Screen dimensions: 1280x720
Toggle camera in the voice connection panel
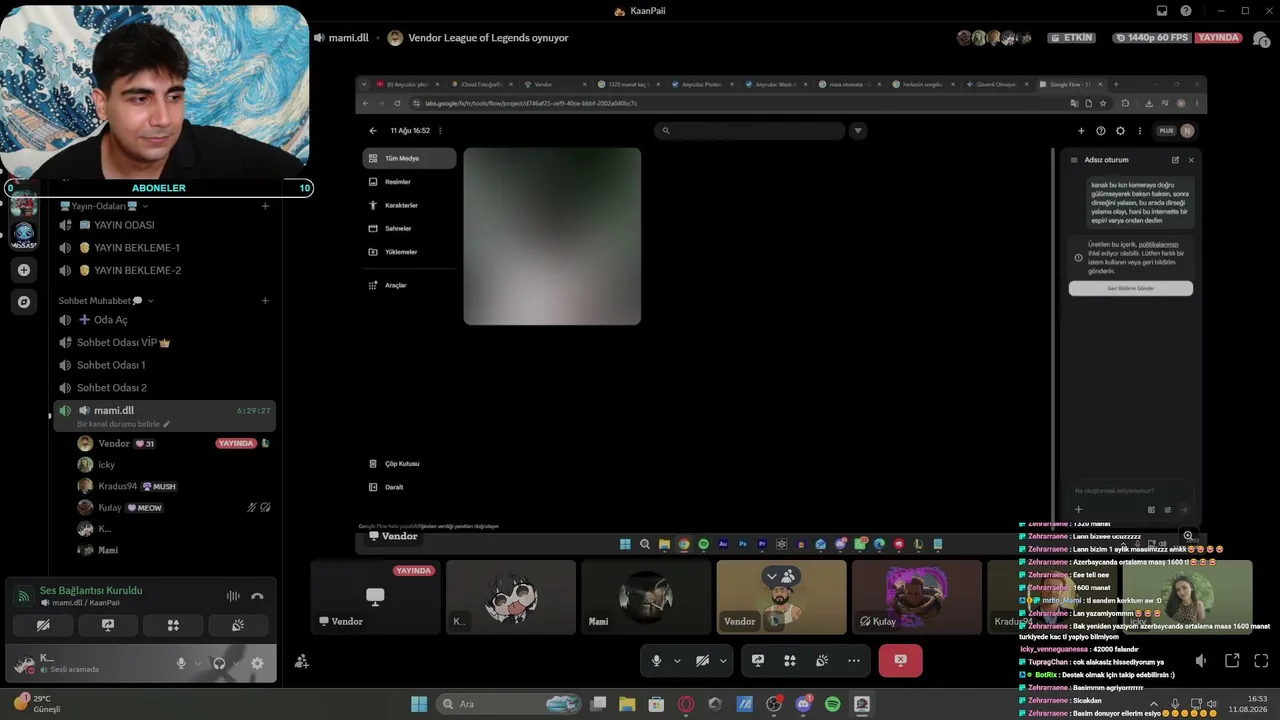point(43,625)
